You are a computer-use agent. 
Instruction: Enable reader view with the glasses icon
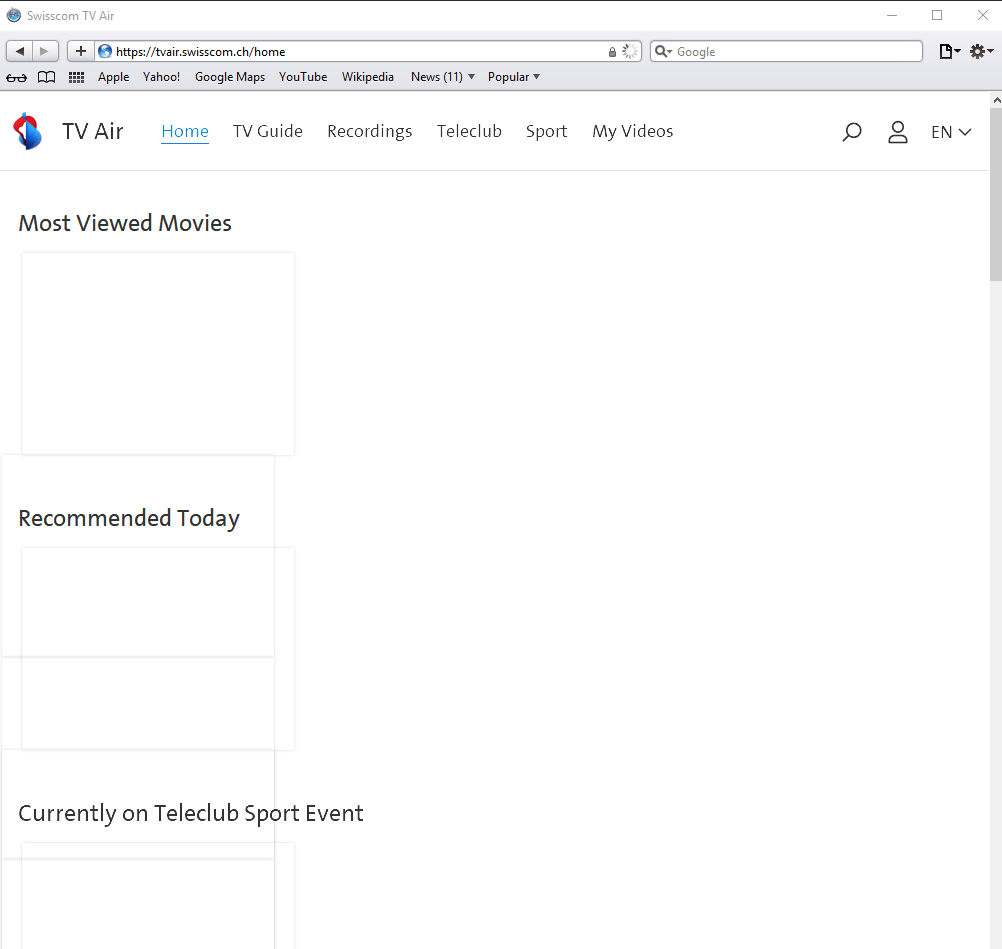pyautogui.click(x=16, y=77)
